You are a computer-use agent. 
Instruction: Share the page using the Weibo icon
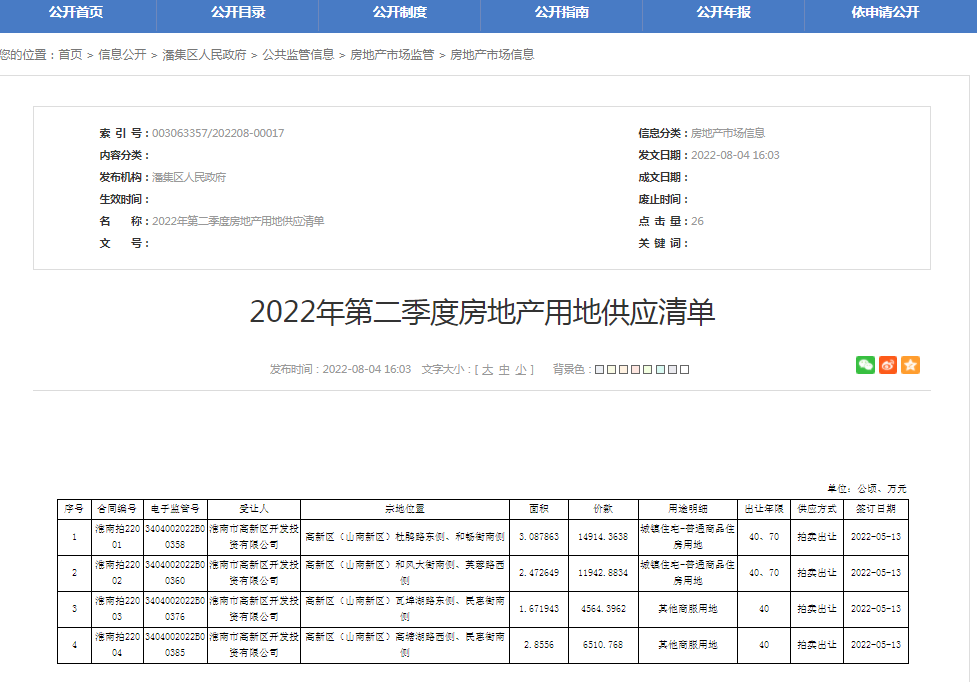(886, 365)
